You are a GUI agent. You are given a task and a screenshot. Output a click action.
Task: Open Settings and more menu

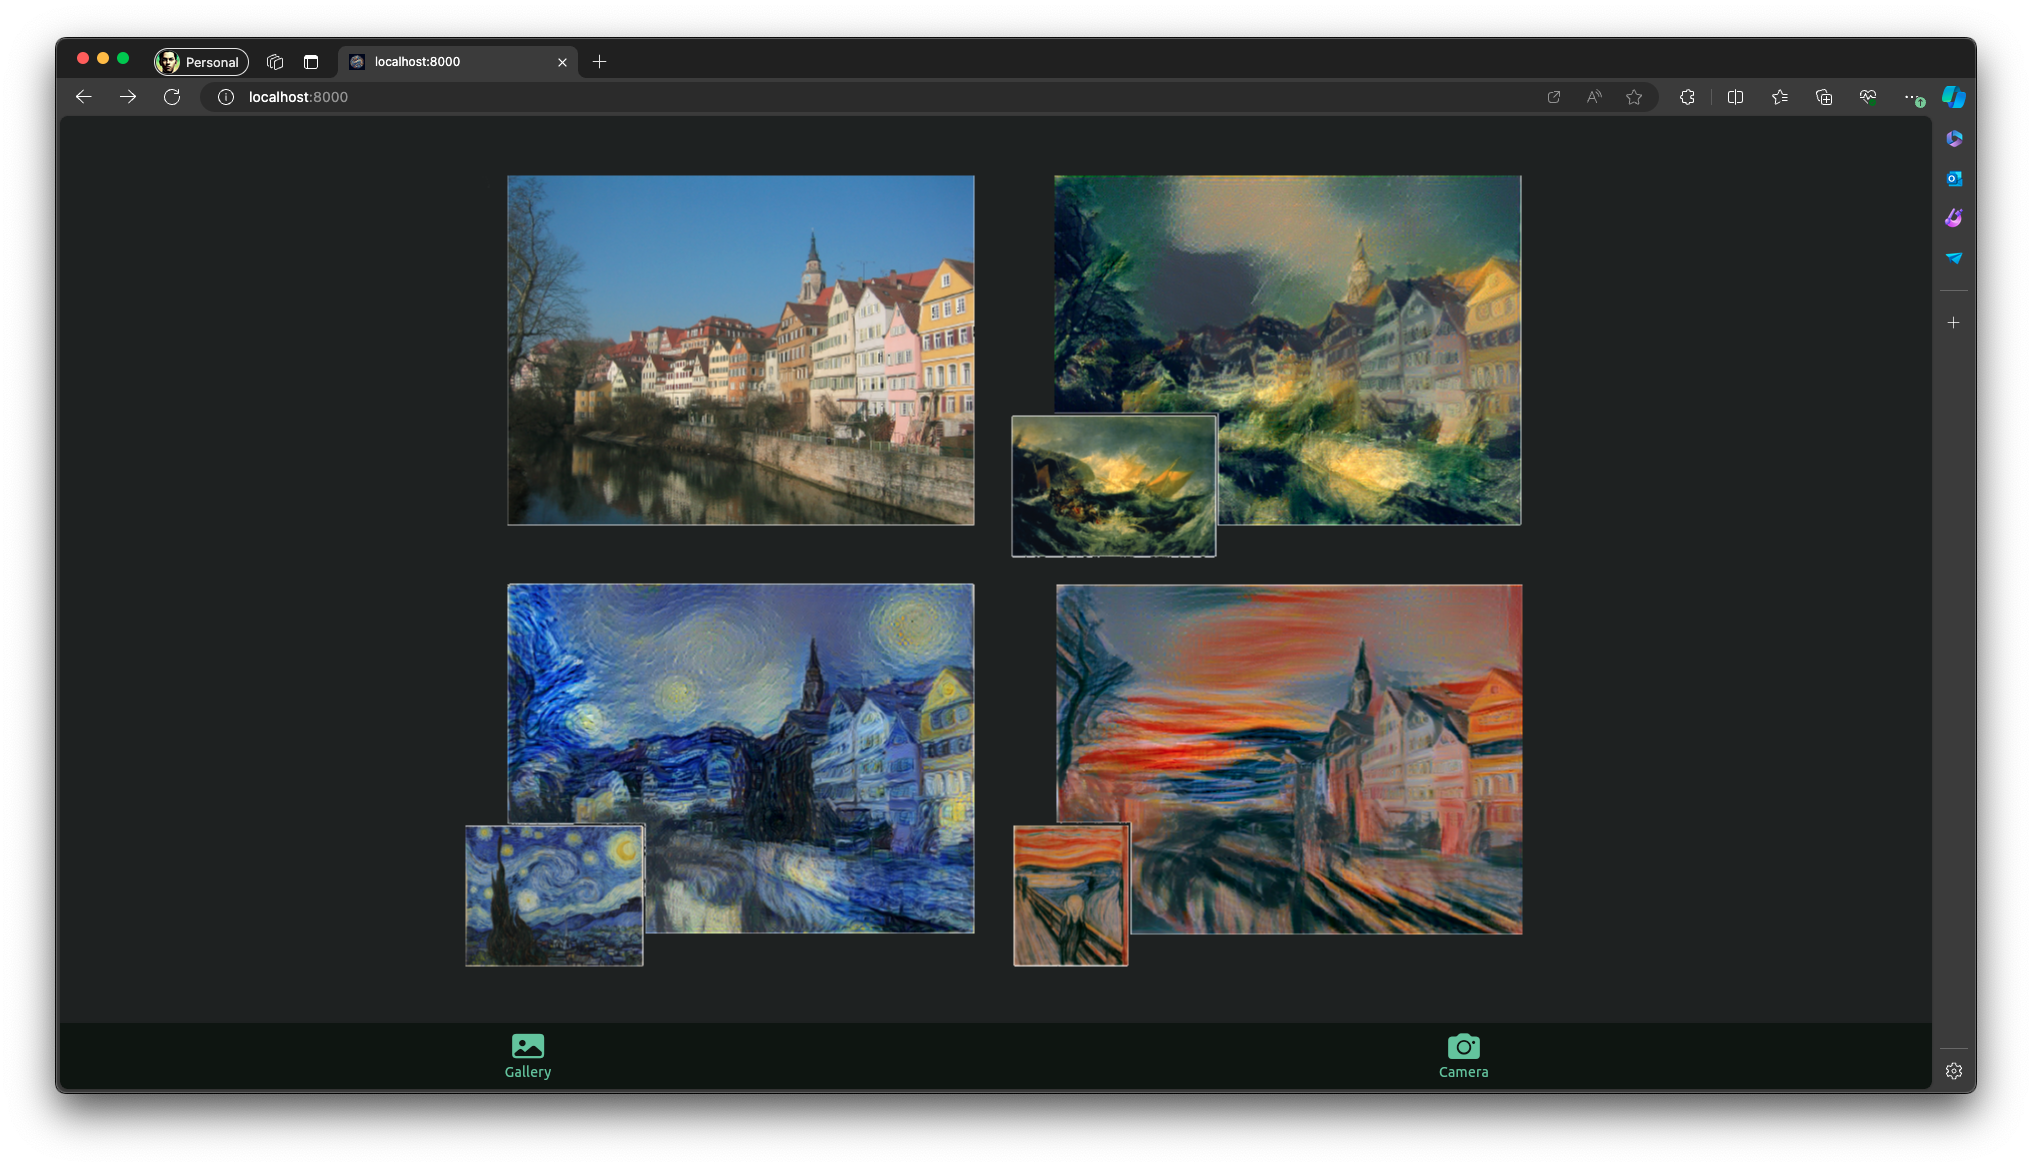(1912, 97)
